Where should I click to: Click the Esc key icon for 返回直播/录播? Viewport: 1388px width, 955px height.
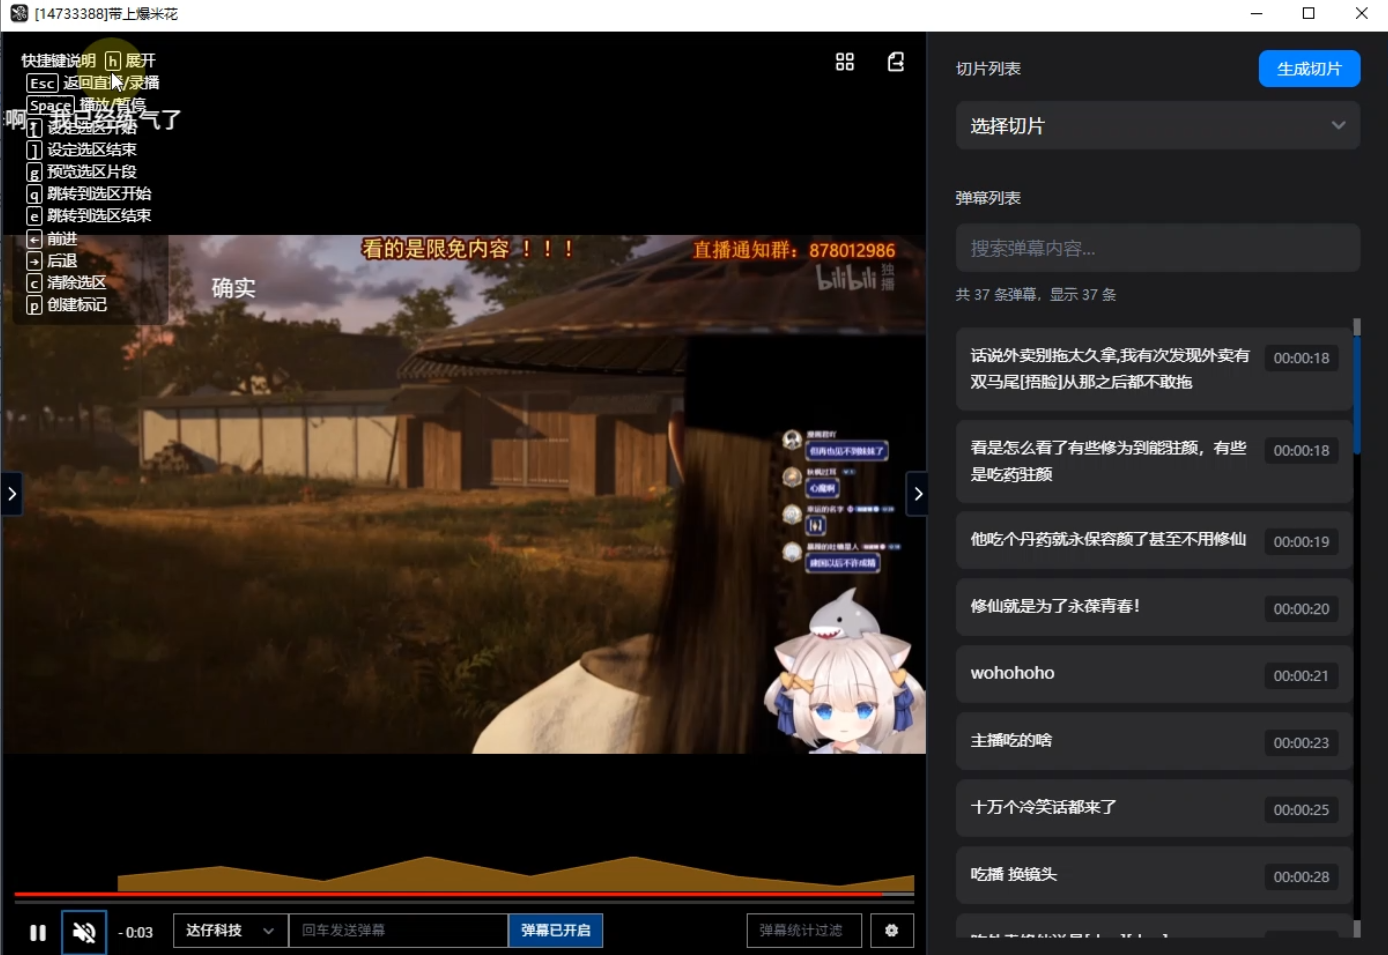pos(42,83)
